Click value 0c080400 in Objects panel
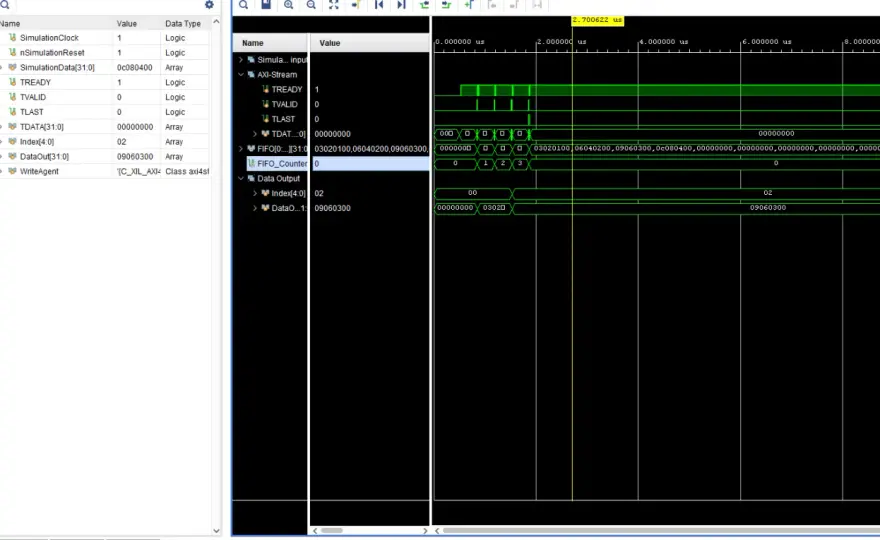Viewport: 880px width, 540px height. point(135,67)
